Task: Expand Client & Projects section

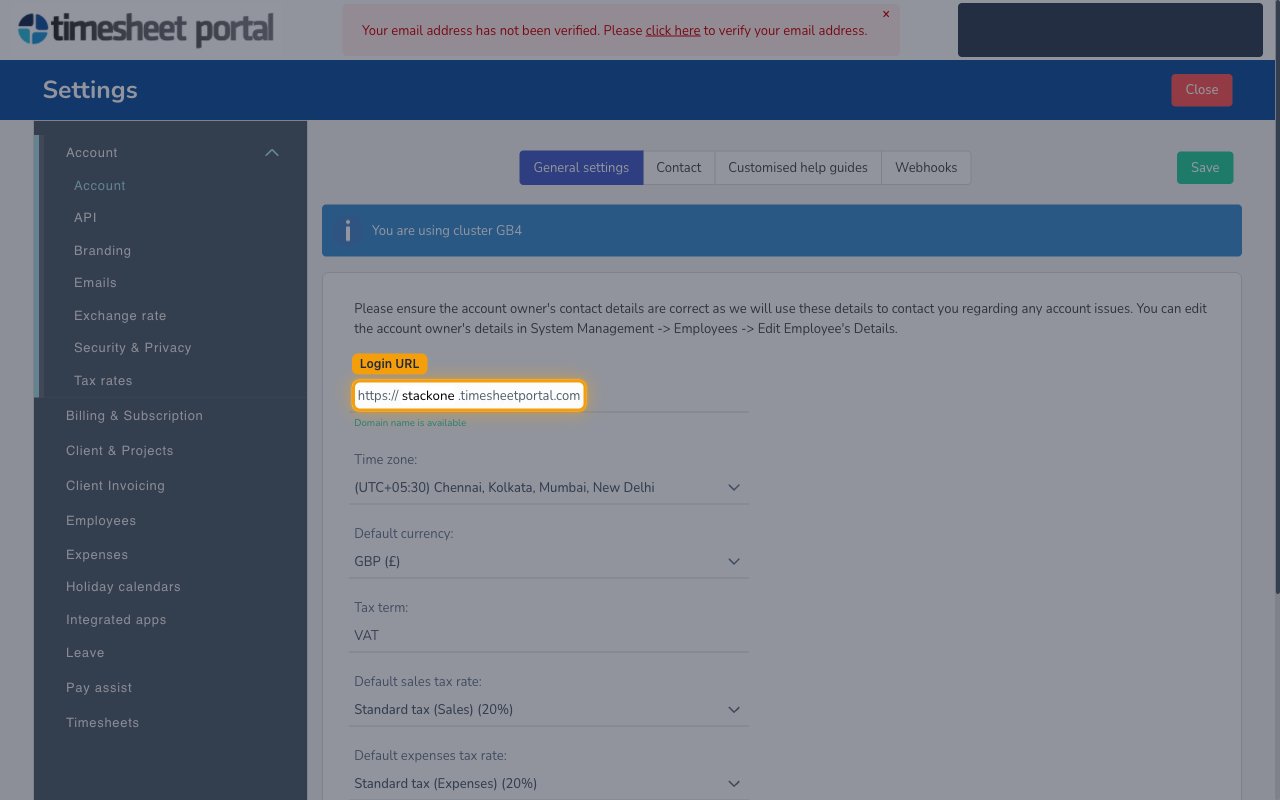Action: click(120, 451)
